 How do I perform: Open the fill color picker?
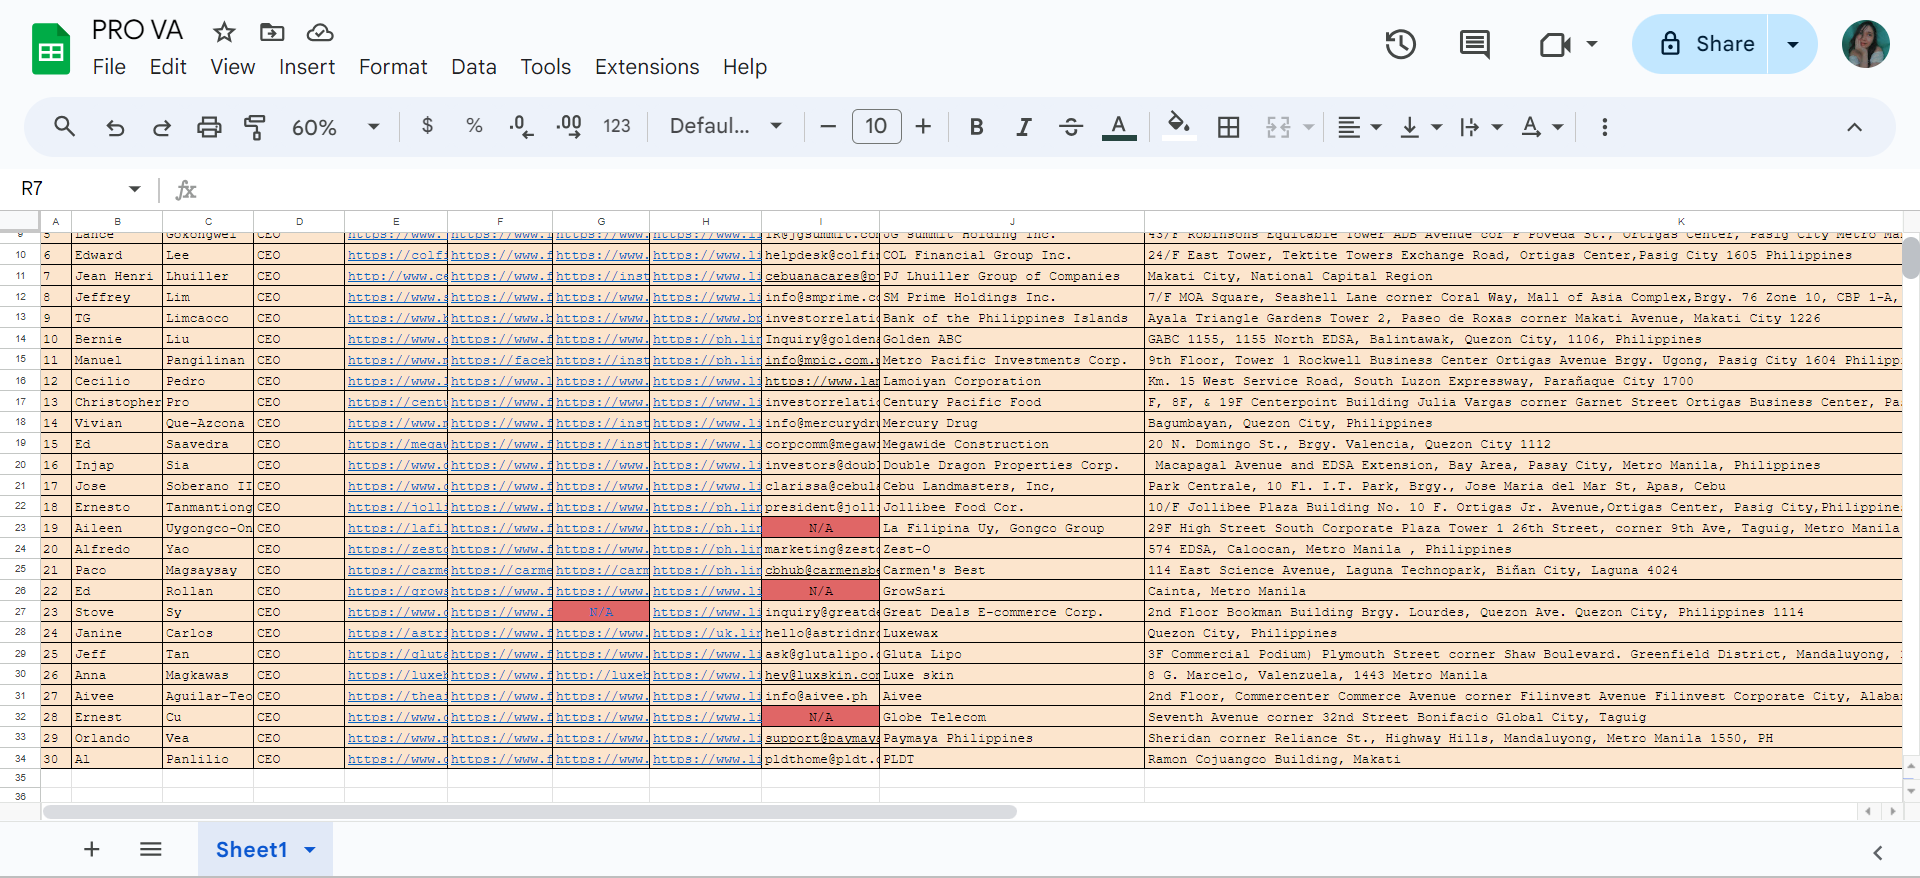1179,126
